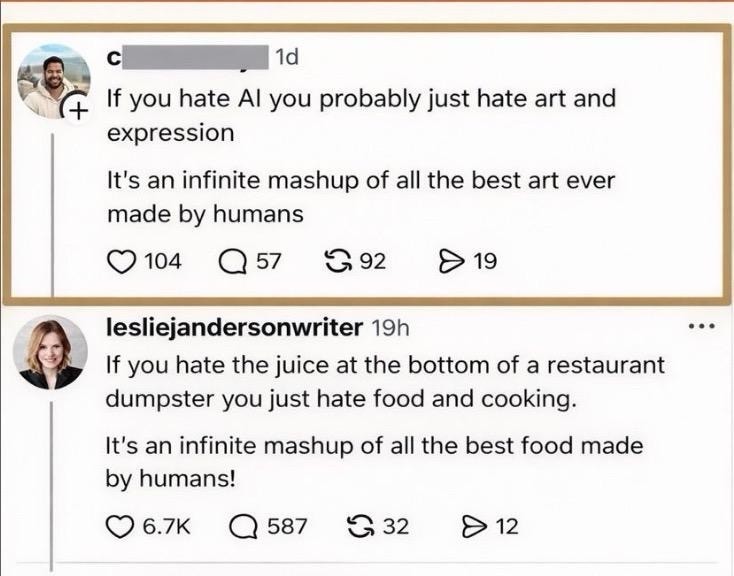Click the 104 like count on top post

point(163,262)
